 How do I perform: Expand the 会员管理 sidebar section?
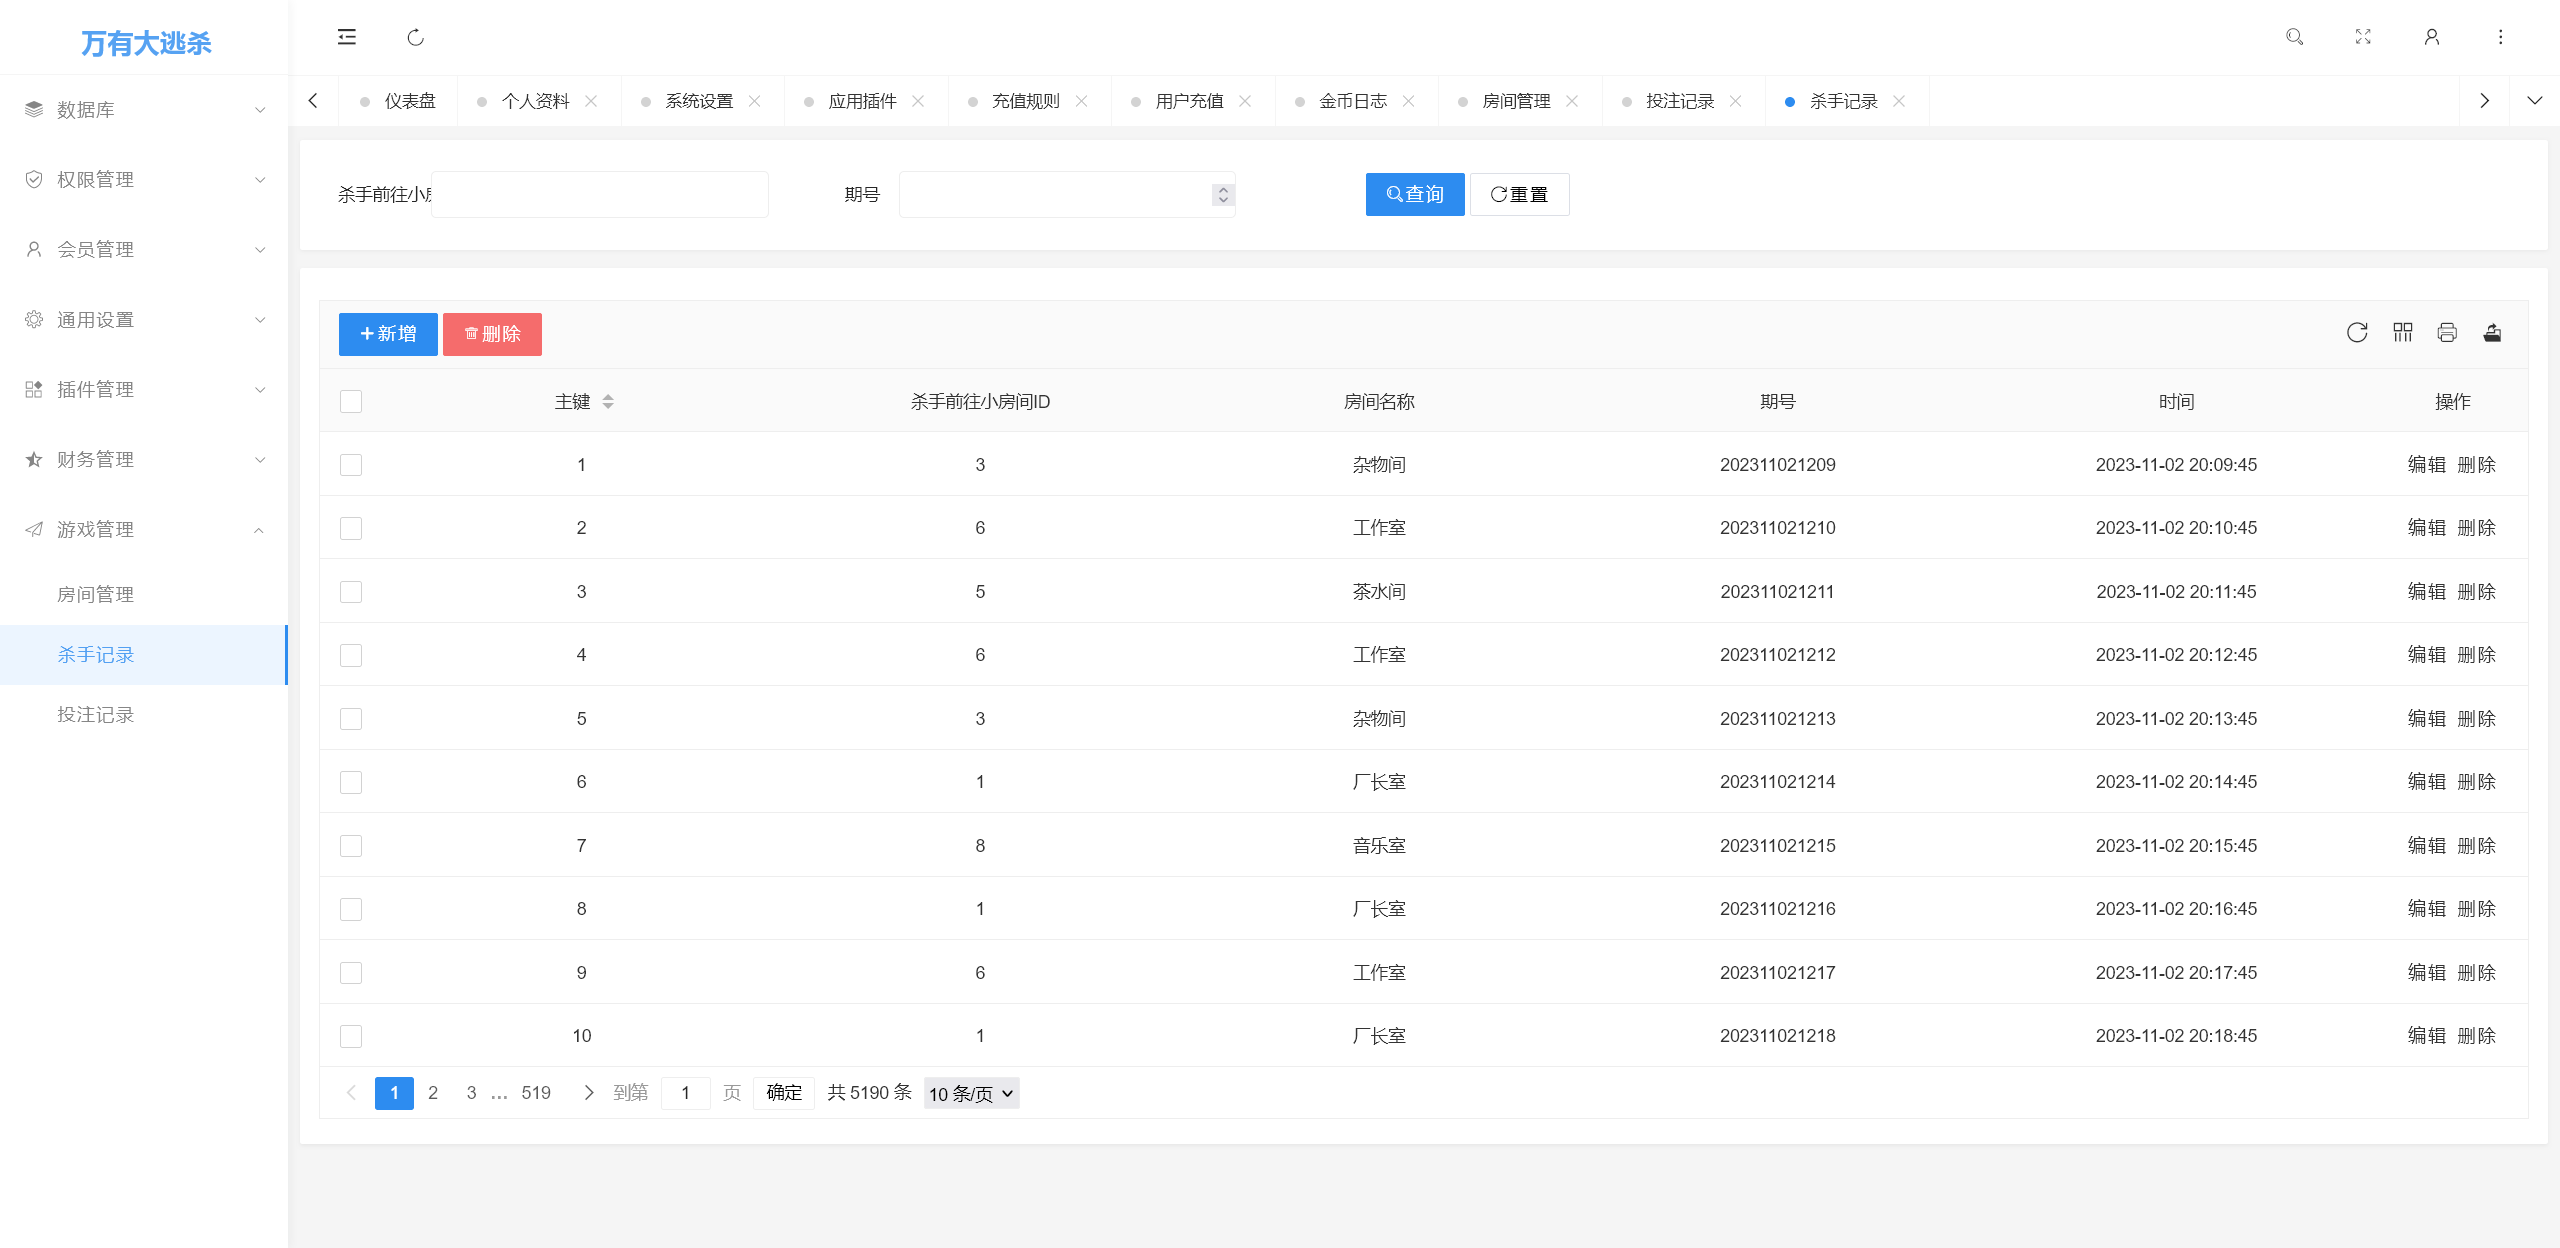(x=143, y=249)
